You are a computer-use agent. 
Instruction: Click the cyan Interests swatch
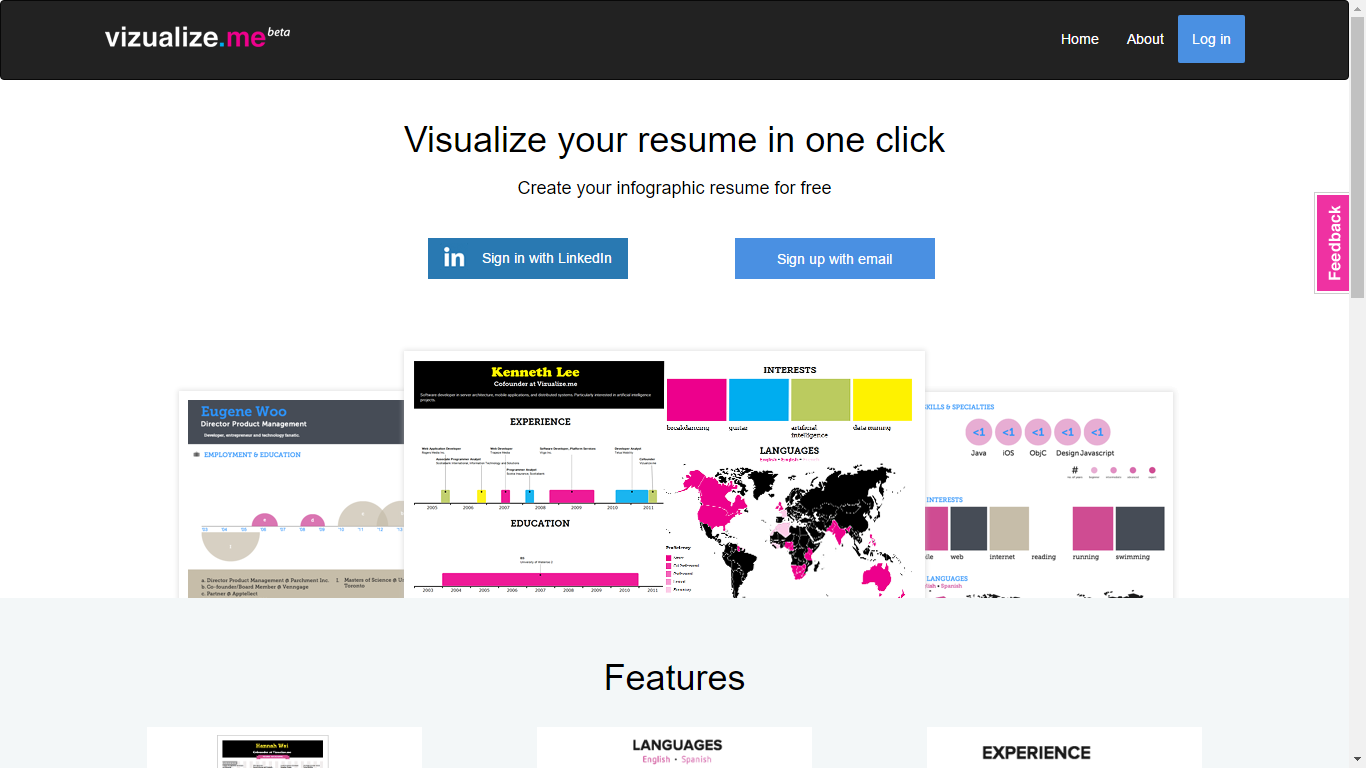click(x=759, y=400)
